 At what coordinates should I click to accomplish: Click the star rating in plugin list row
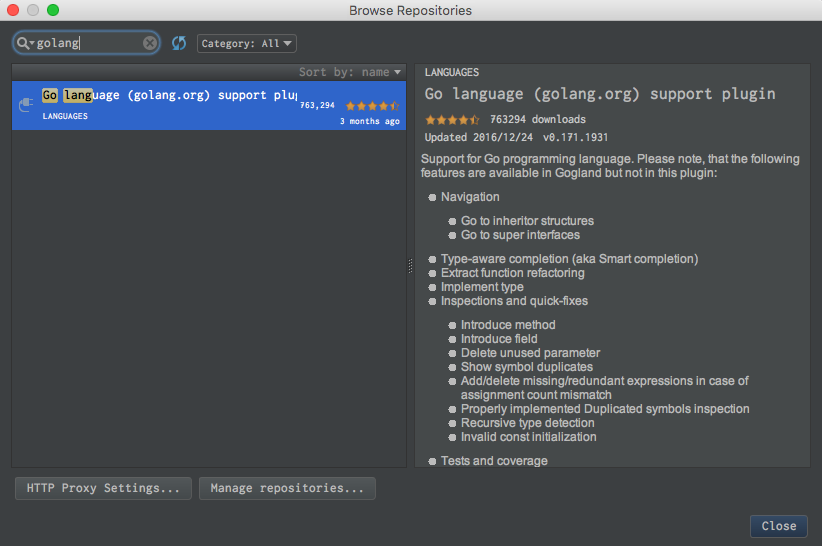372,106
